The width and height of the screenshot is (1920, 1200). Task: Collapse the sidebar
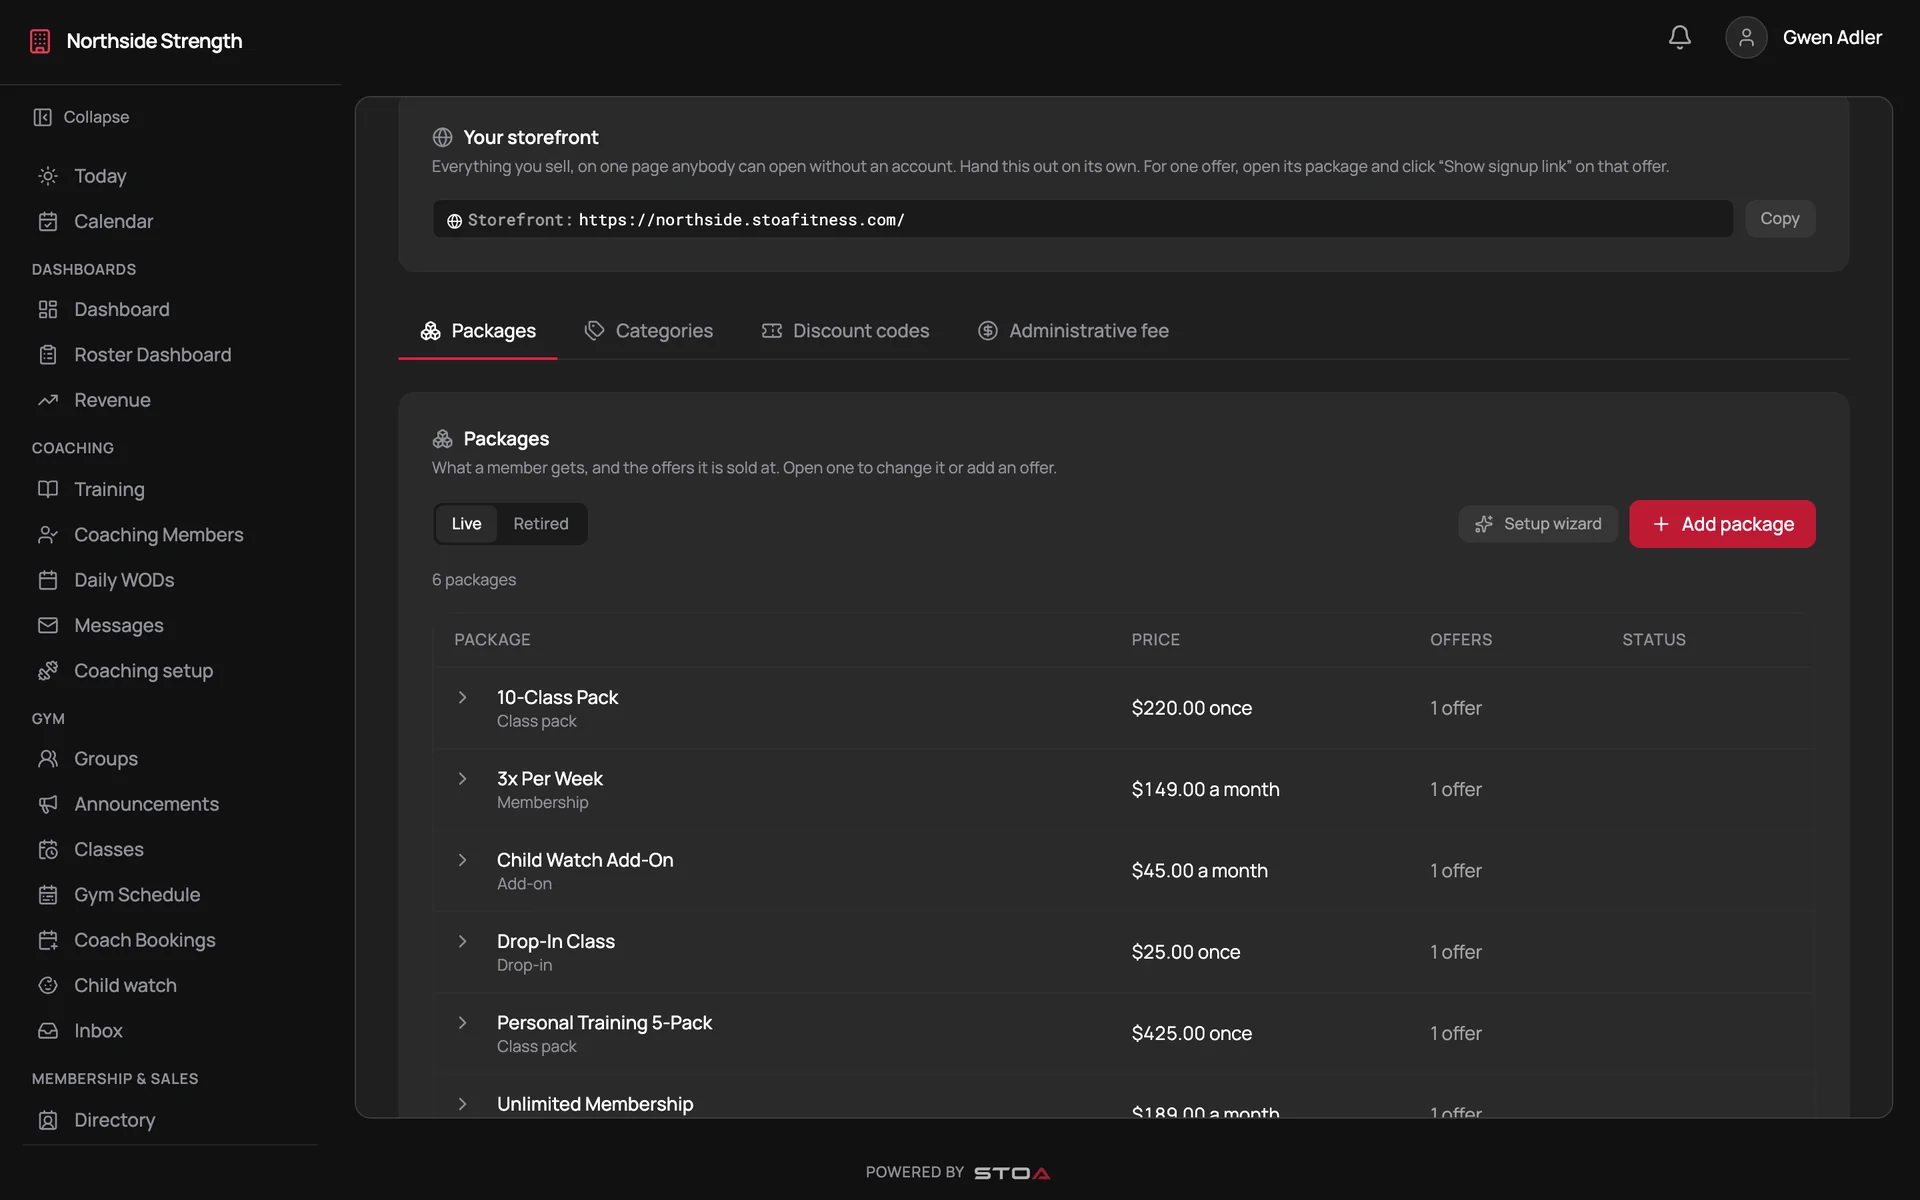81,117
